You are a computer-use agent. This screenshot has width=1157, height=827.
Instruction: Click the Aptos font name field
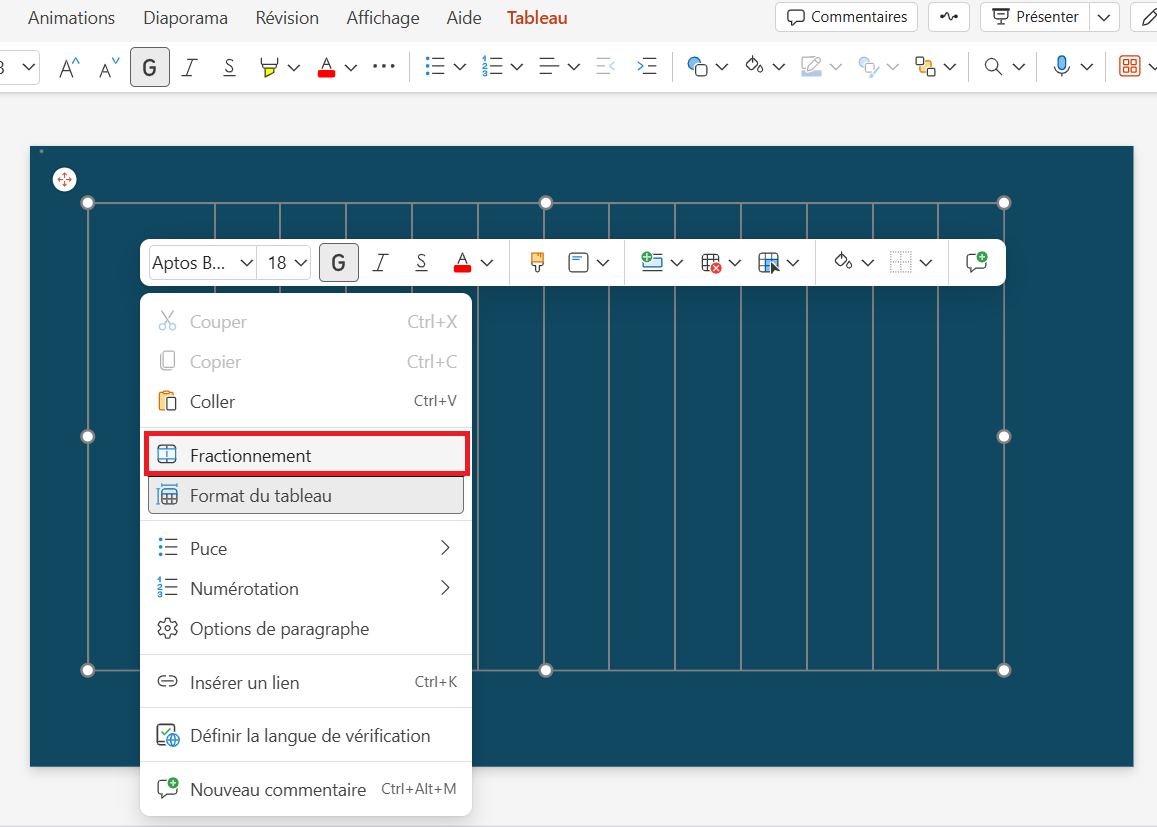pyautogui.click(x=193, y=262)
